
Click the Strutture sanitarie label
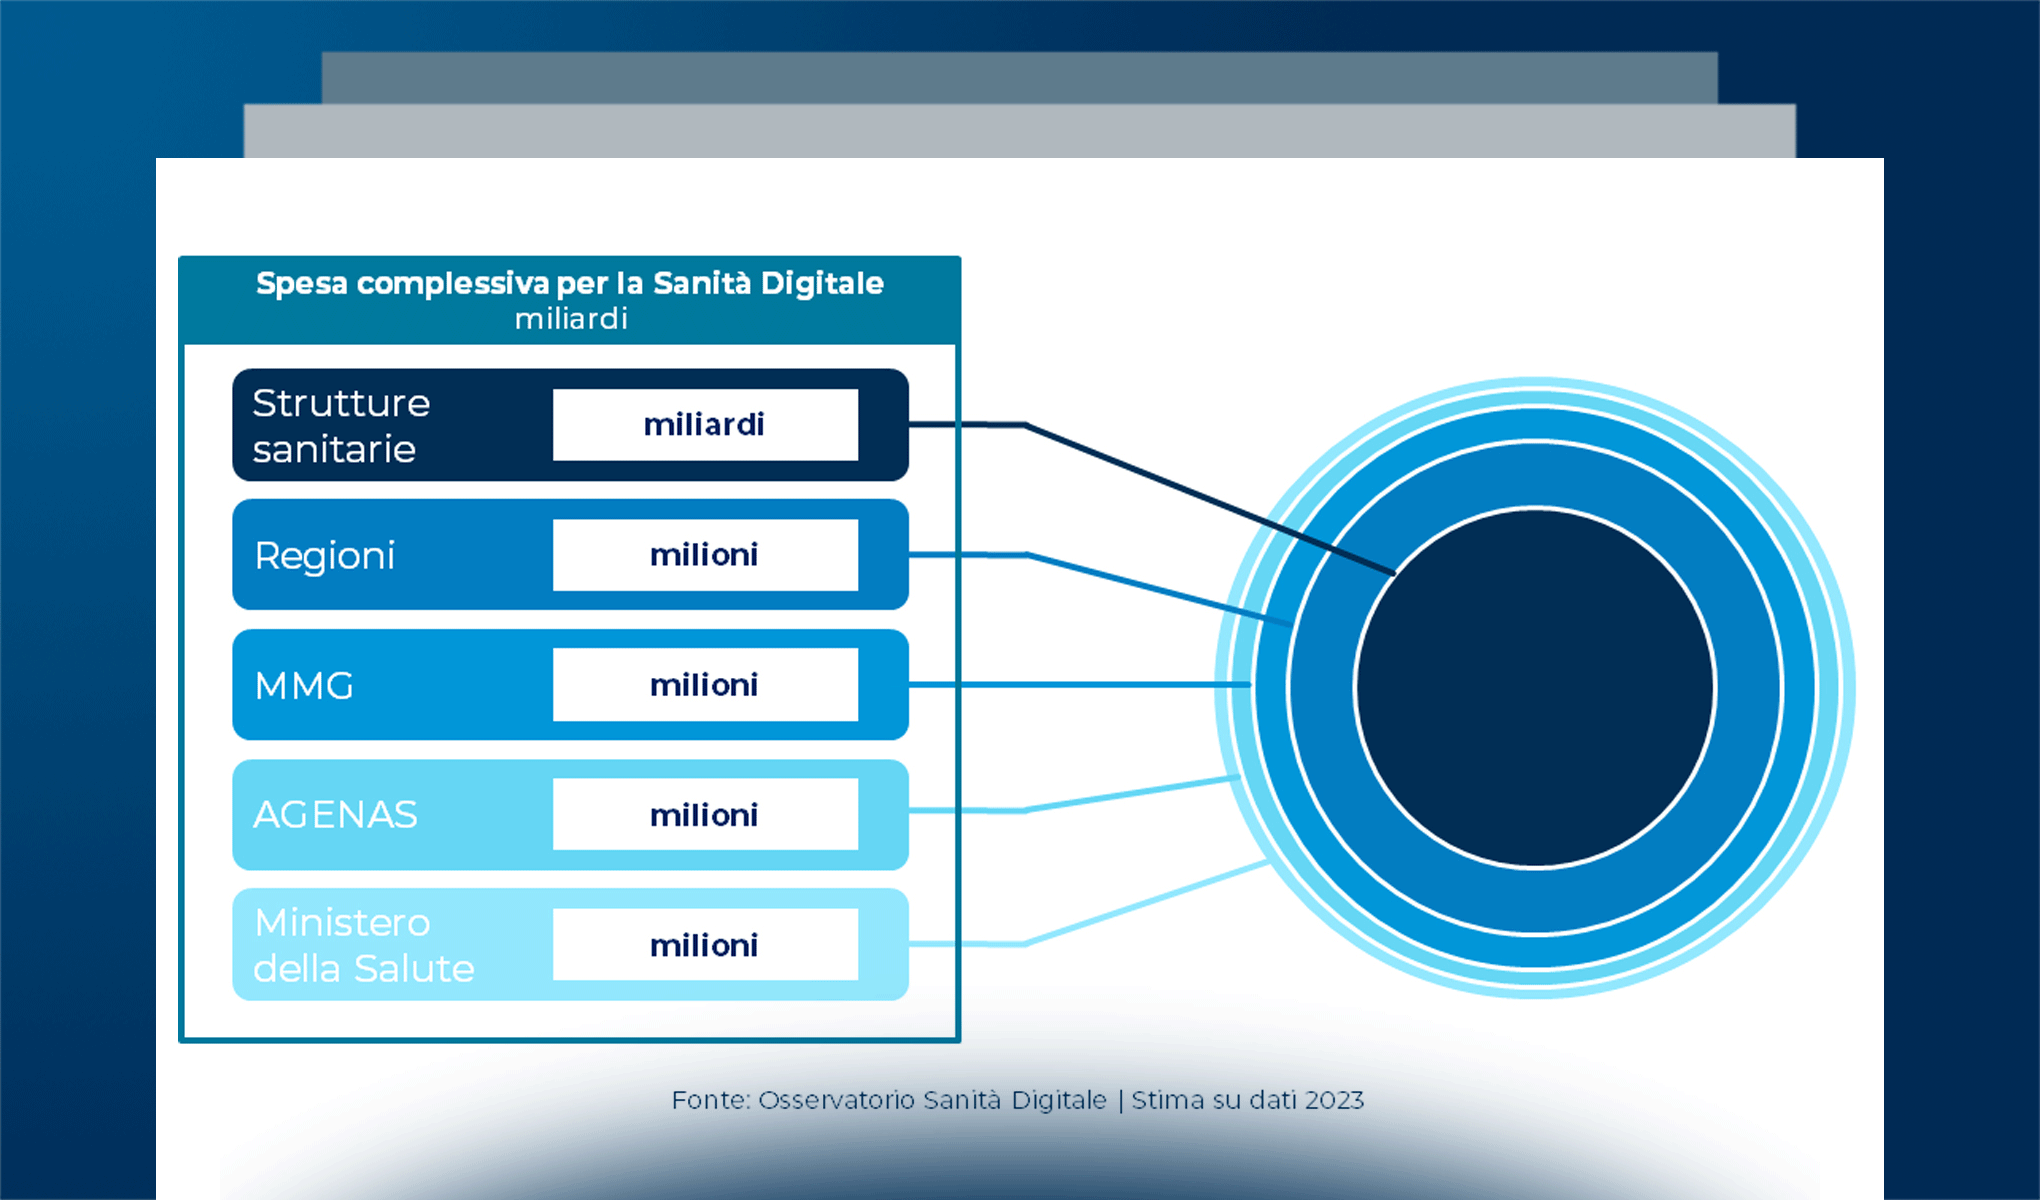[x=341, y=426]
